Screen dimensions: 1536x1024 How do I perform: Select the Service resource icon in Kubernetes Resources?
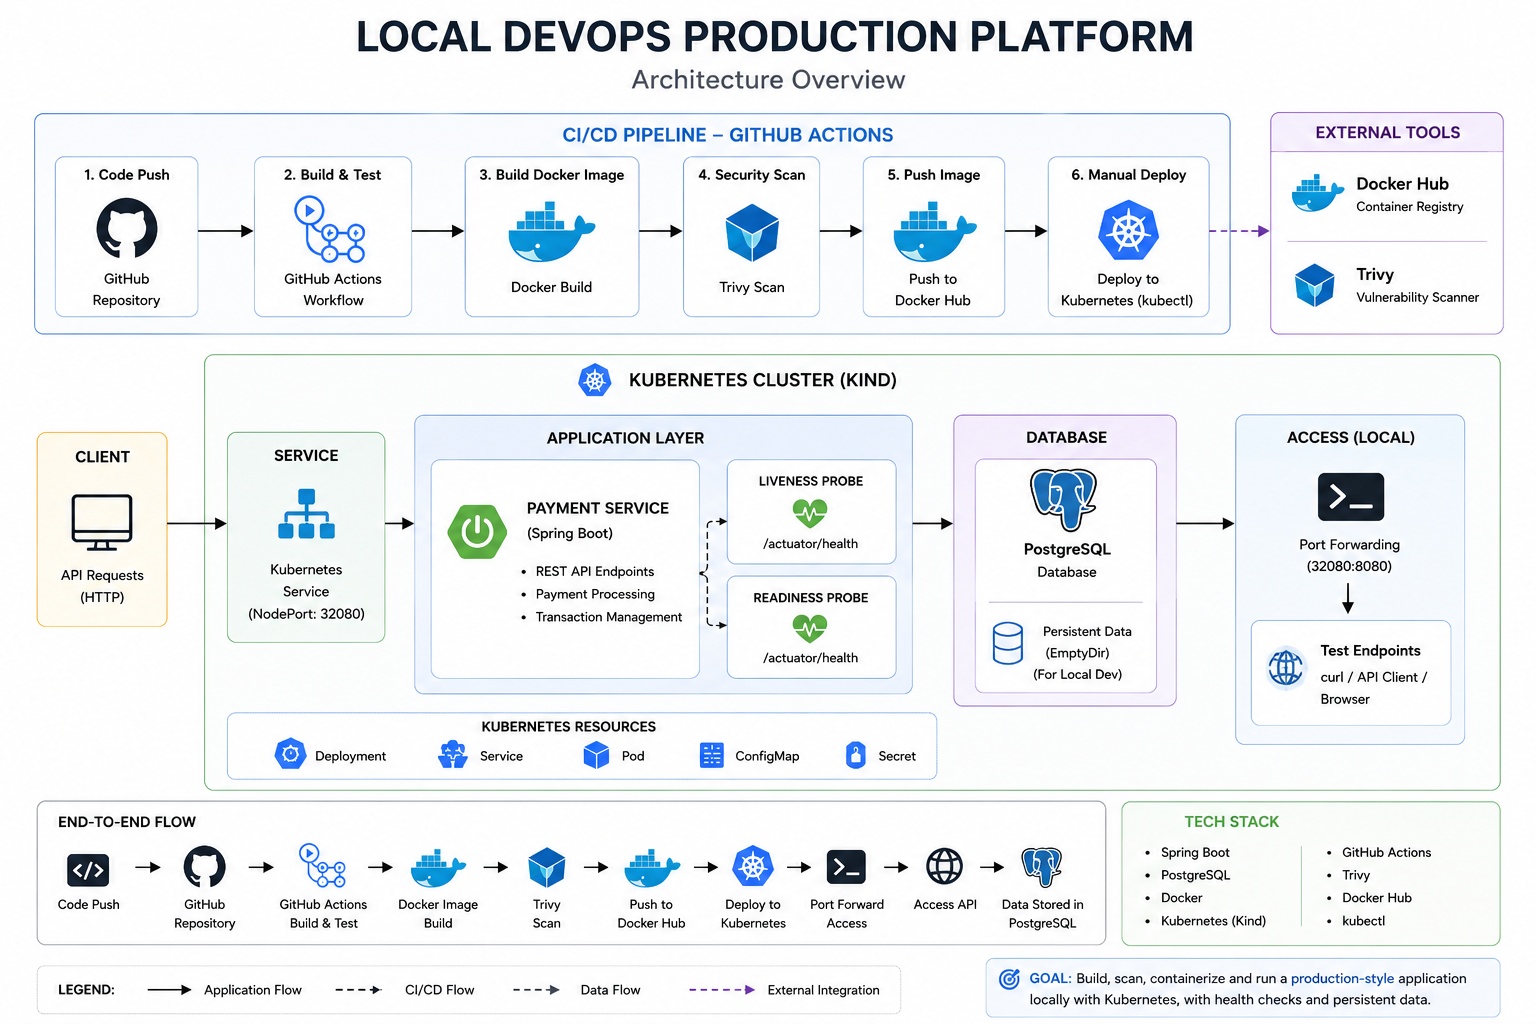point(453,754)
